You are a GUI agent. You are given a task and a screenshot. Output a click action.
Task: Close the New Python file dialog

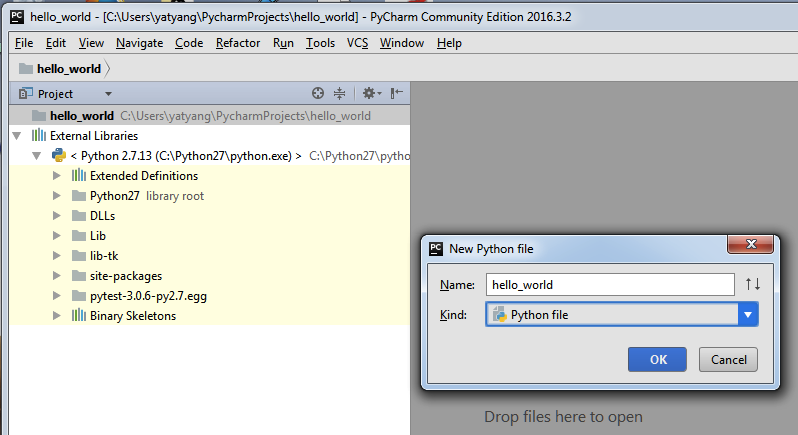pyautogui.click(x=751, y=244)
